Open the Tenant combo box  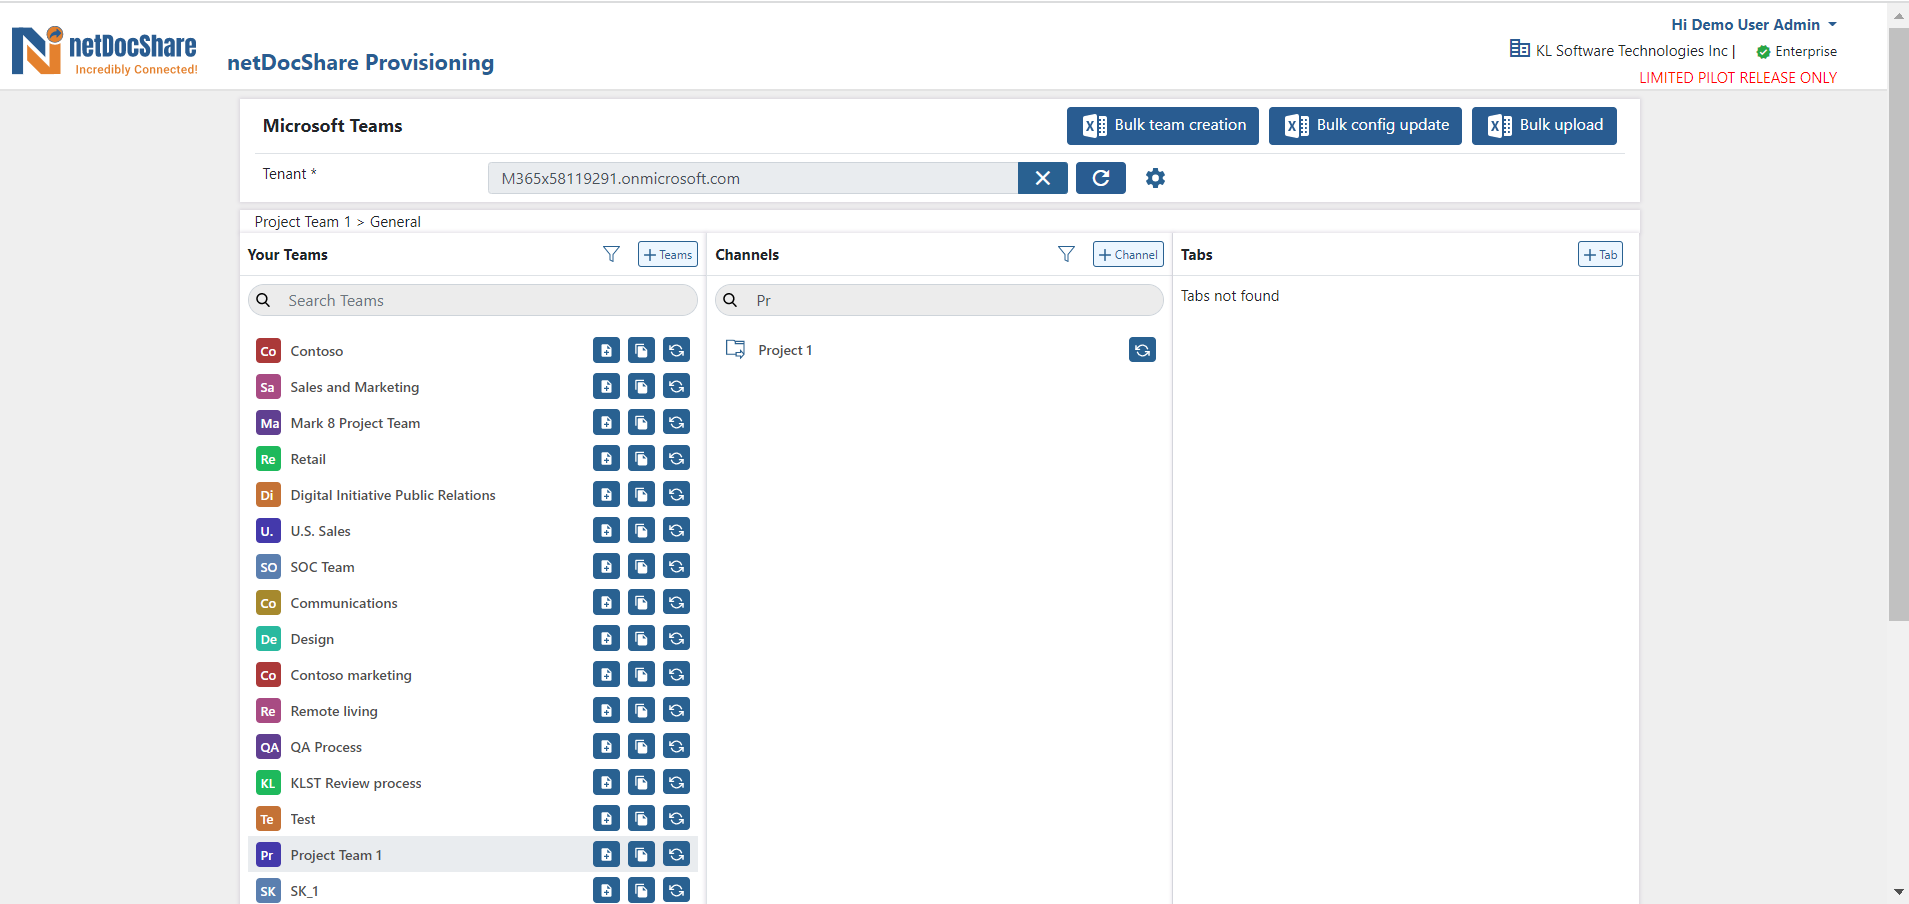[x=752, y=178]
